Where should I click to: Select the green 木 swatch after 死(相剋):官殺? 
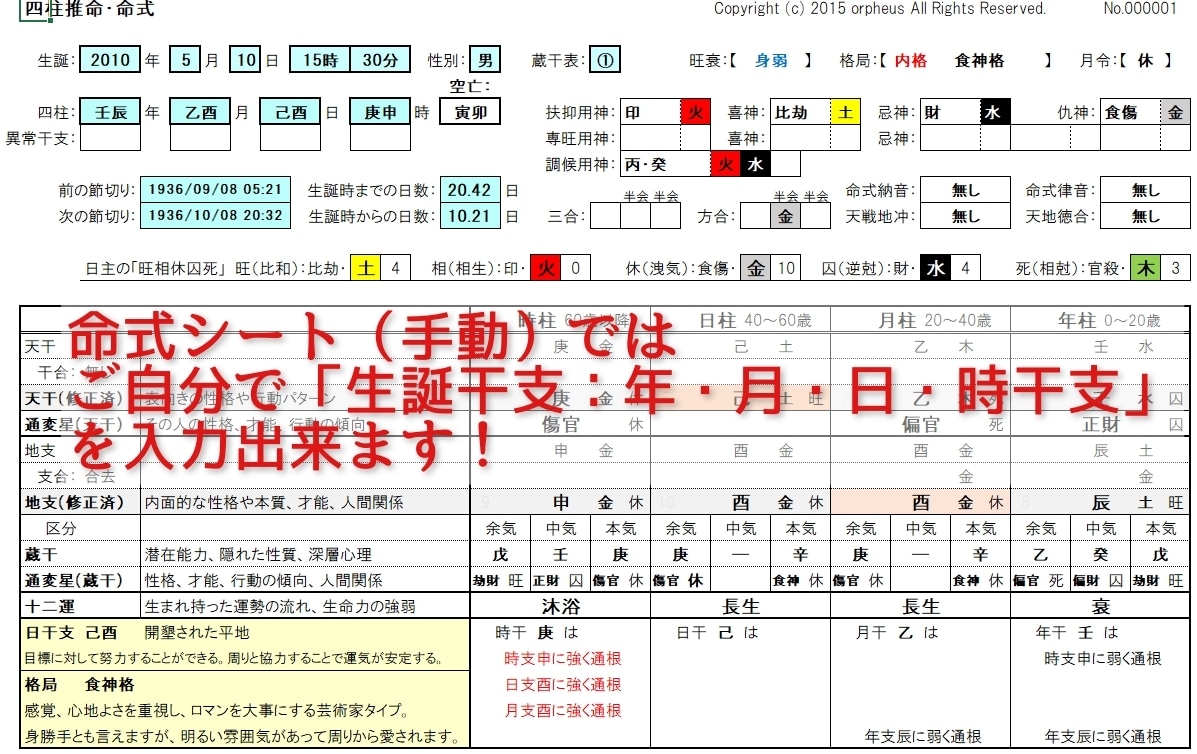pyautogui.click(x=1145, y=268)
